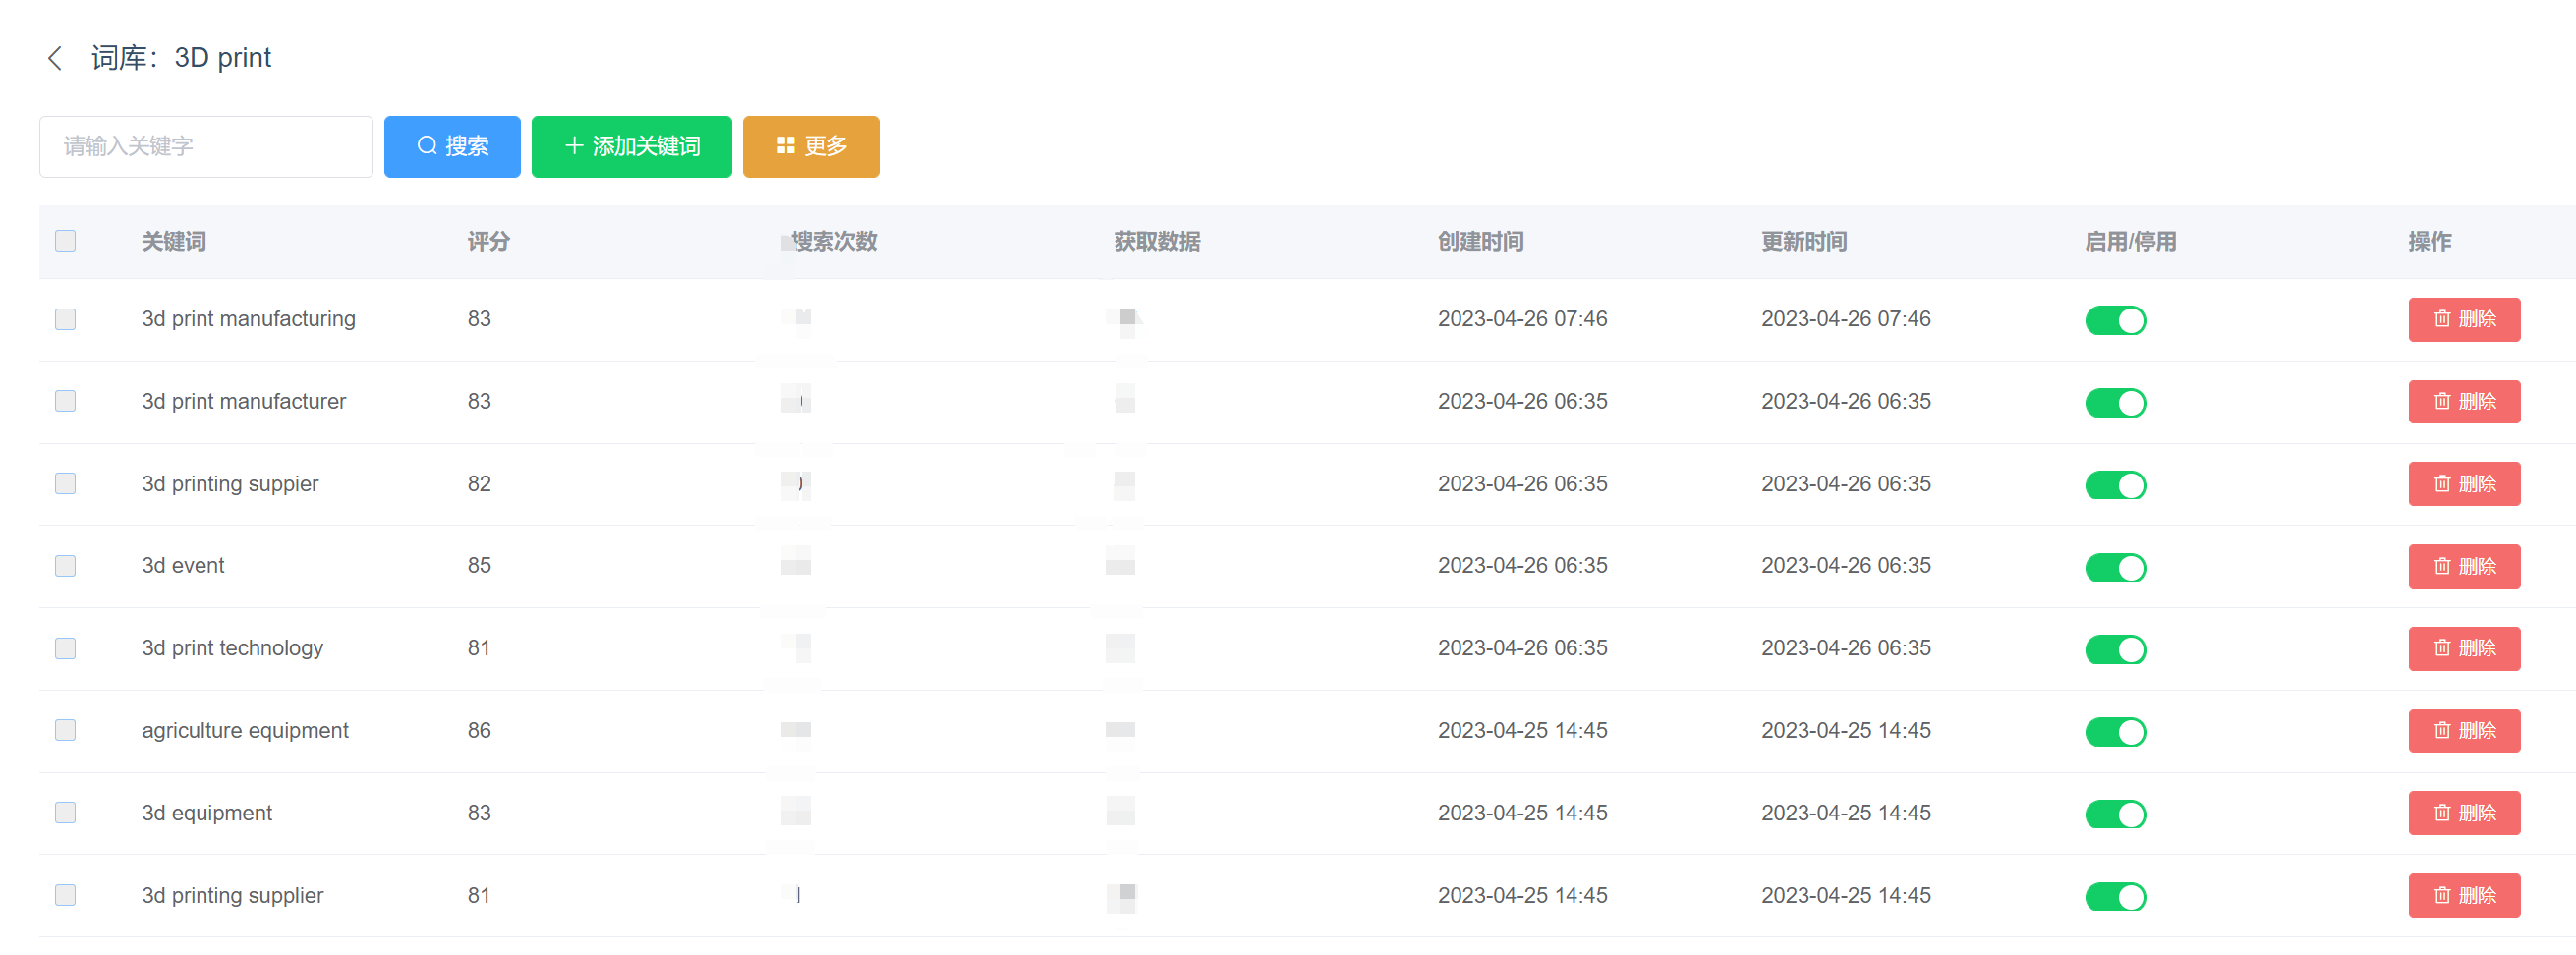The width and height of the screenshot is (2576, 955).
Task: Focus the keyword search input field
Action: pyautogui.click(x=206, y=147)
